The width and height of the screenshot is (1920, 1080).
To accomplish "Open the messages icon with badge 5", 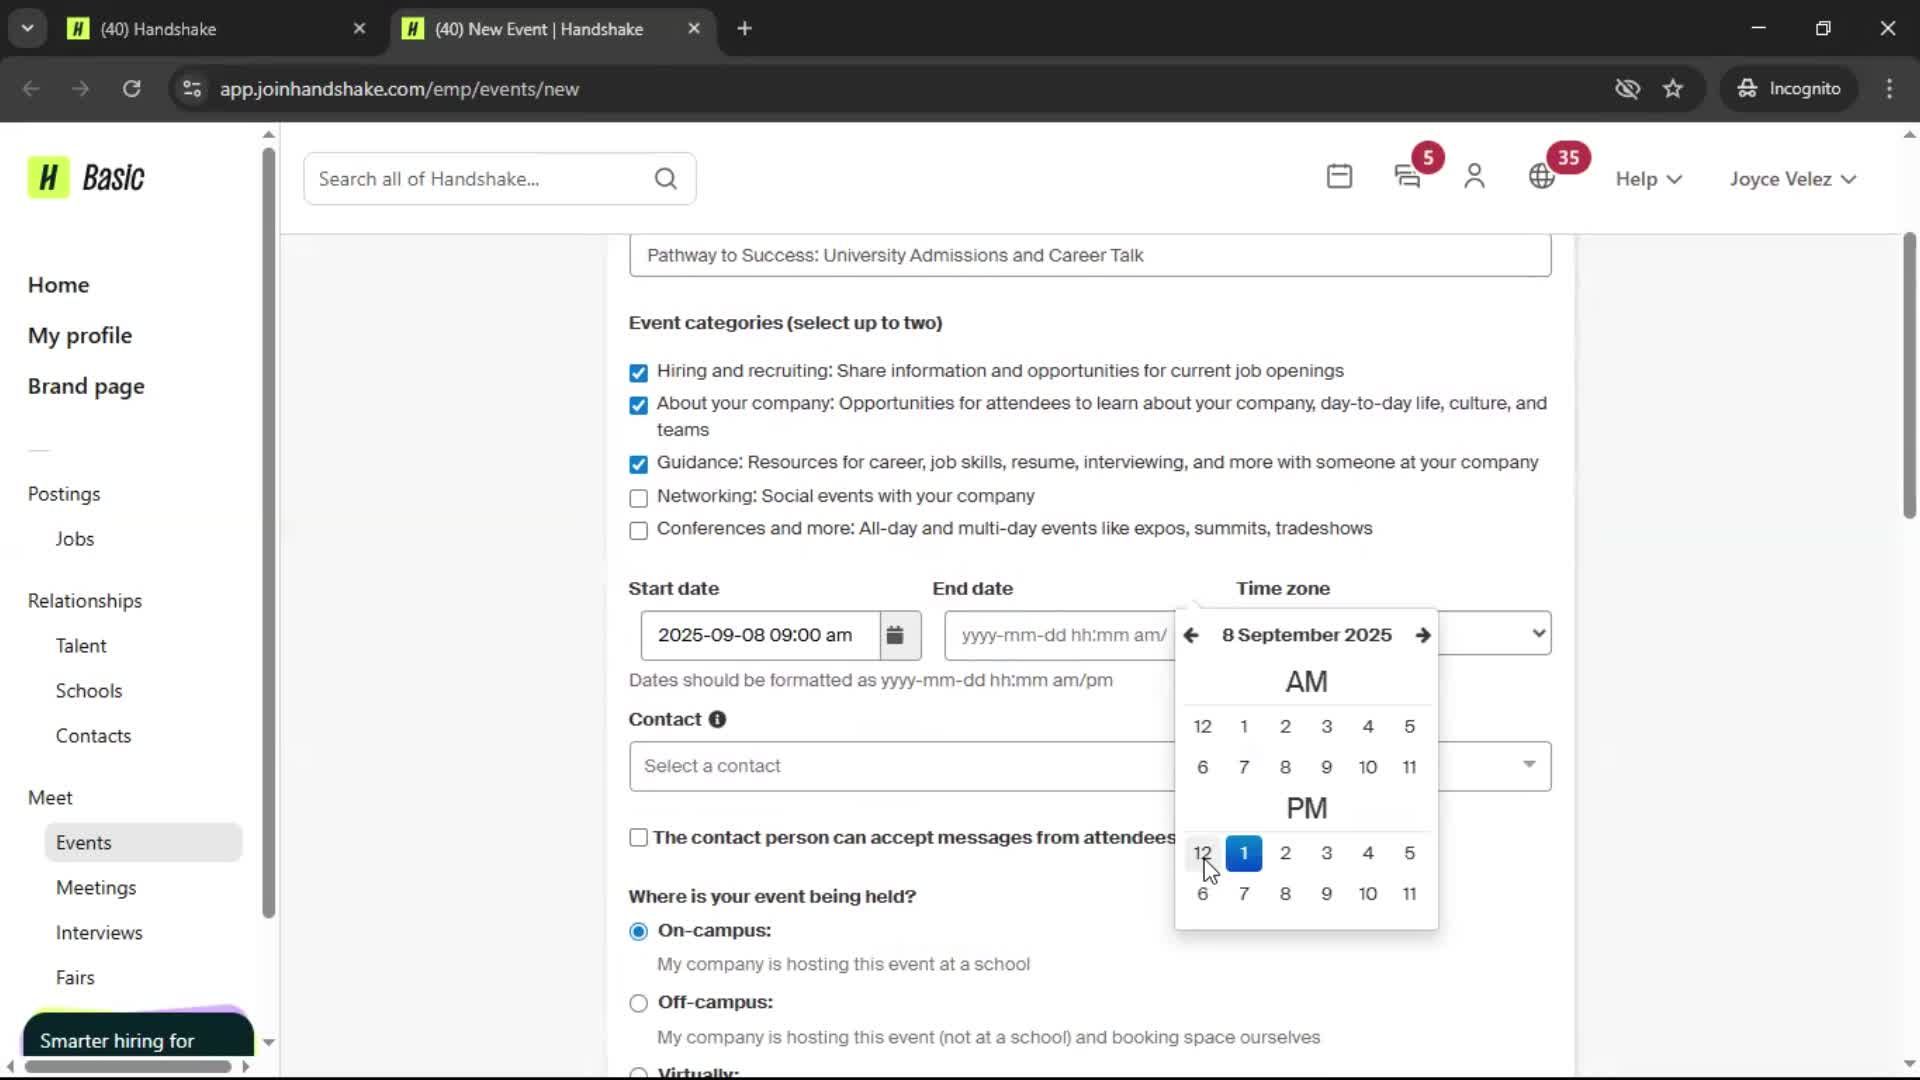I will (x=1407, y=178).
